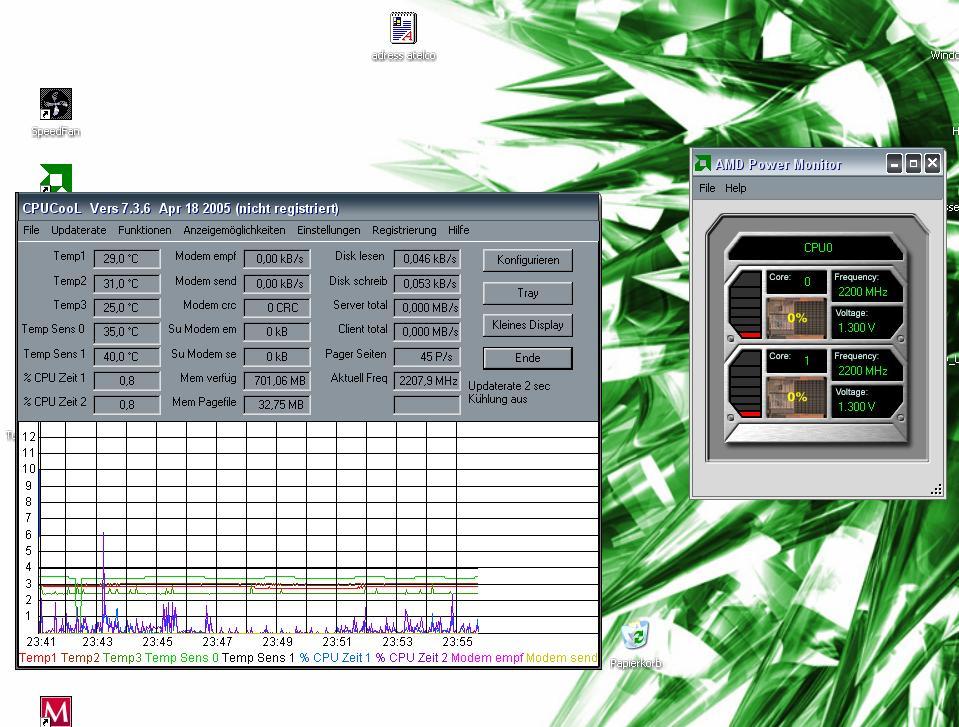Open the red M desktop shortcut

pos(56,711)
